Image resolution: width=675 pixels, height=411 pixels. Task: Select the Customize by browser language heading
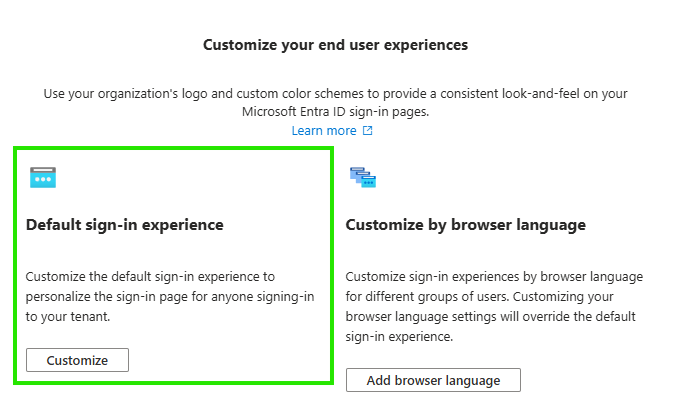coord(466,225)
